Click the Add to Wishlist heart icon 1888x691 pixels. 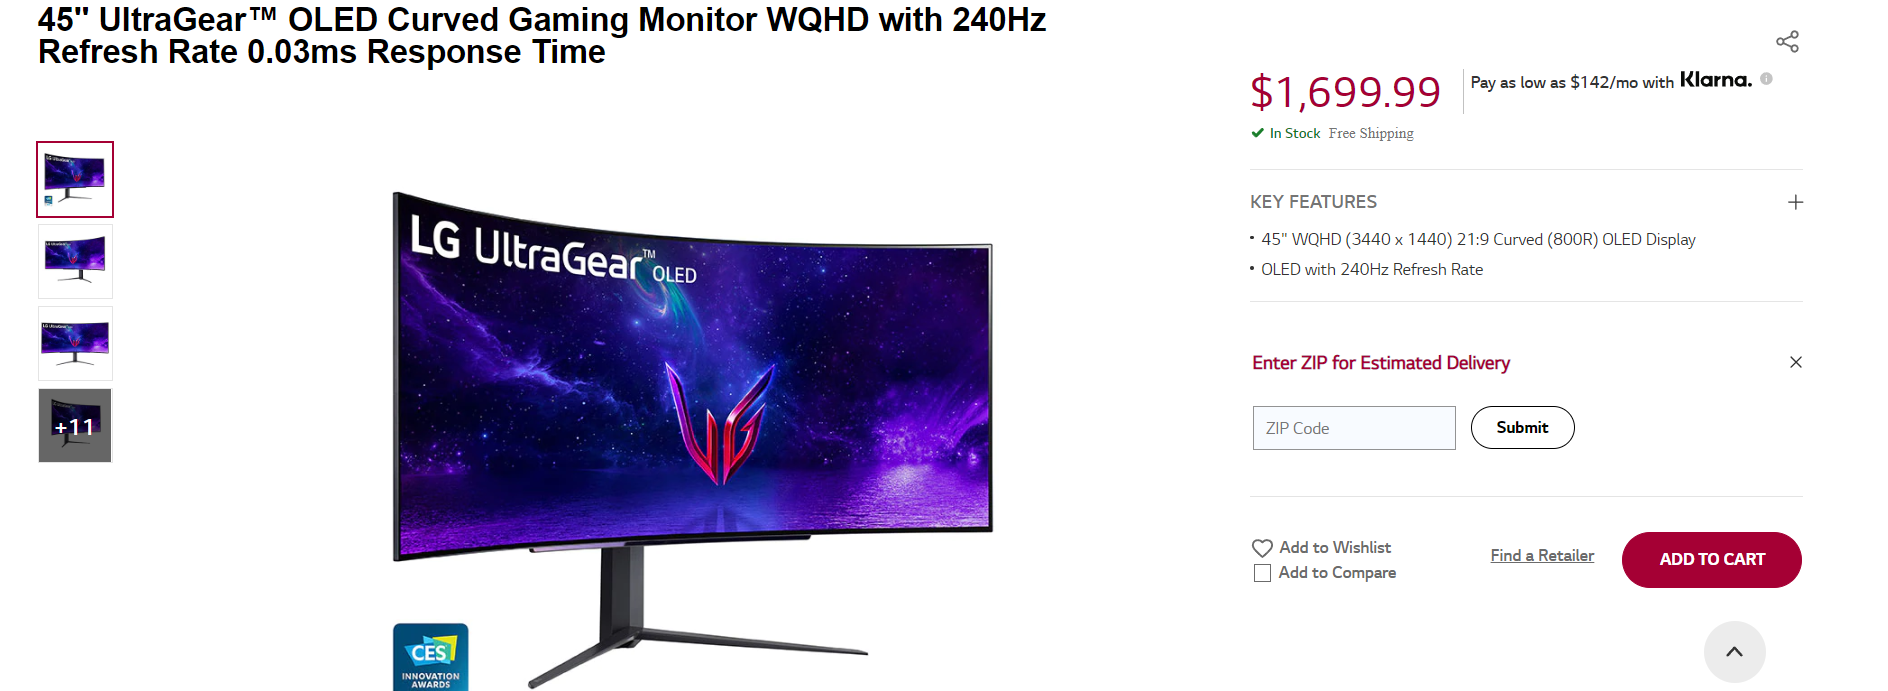pyautogui.click(x=1262, y=548)
